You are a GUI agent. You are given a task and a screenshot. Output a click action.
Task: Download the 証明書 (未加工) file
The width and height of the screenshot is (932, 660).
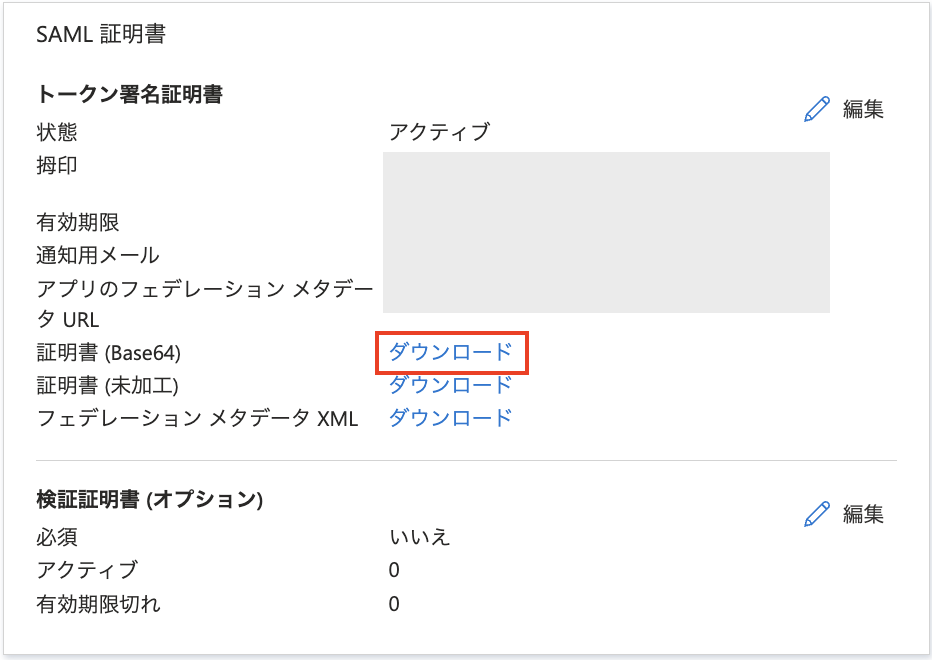(x=451, y=385)
